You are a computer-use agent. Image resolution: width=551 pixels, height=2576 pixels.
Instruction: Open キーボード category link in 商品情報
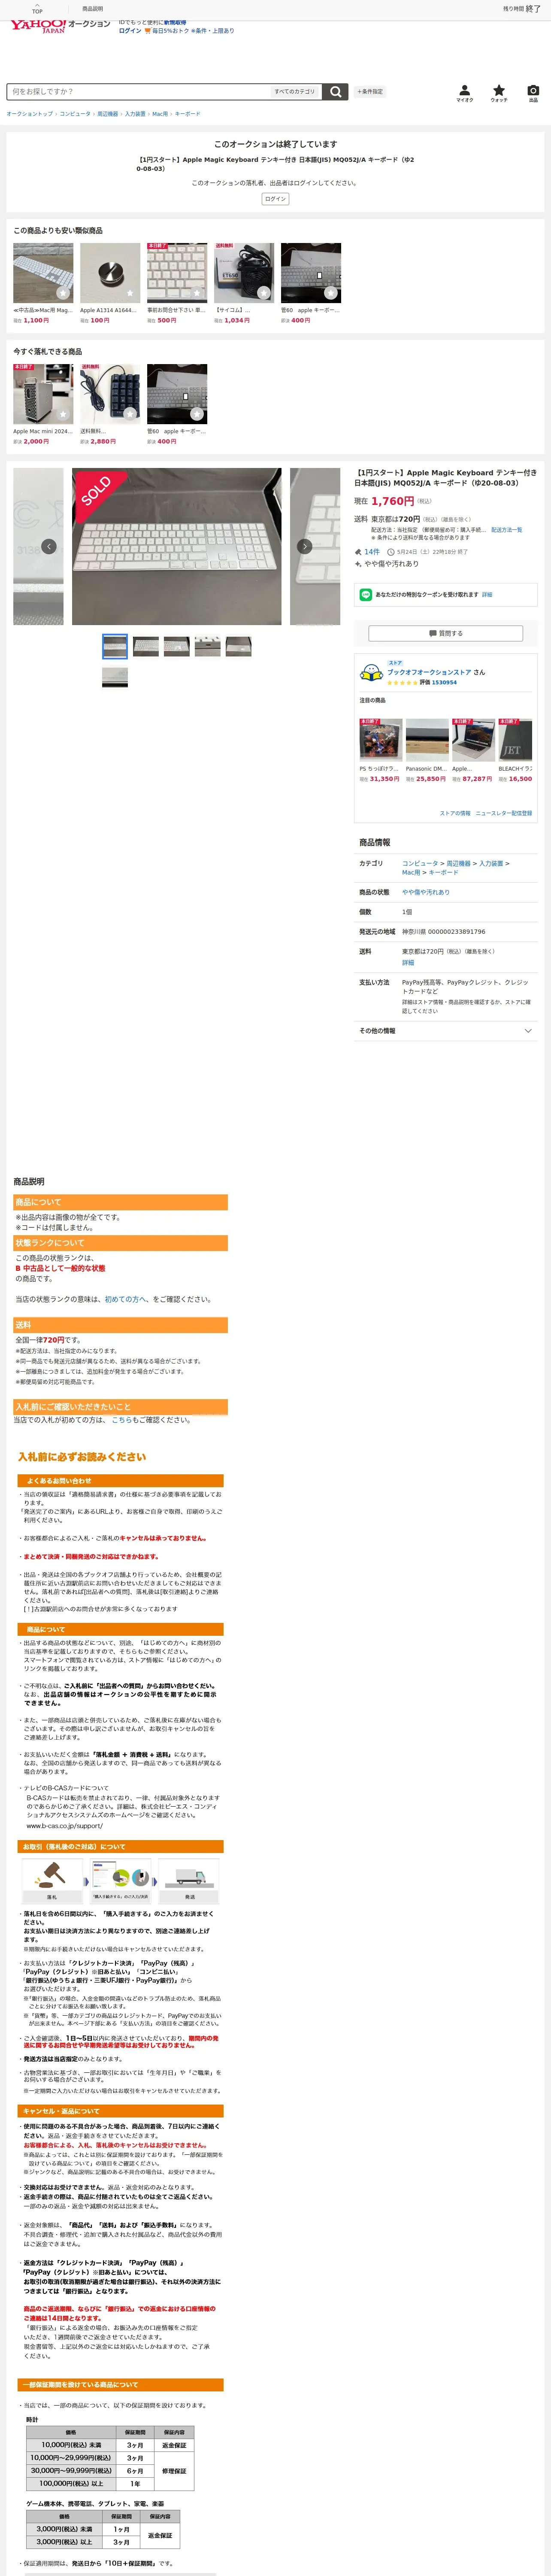pos(444,872)
